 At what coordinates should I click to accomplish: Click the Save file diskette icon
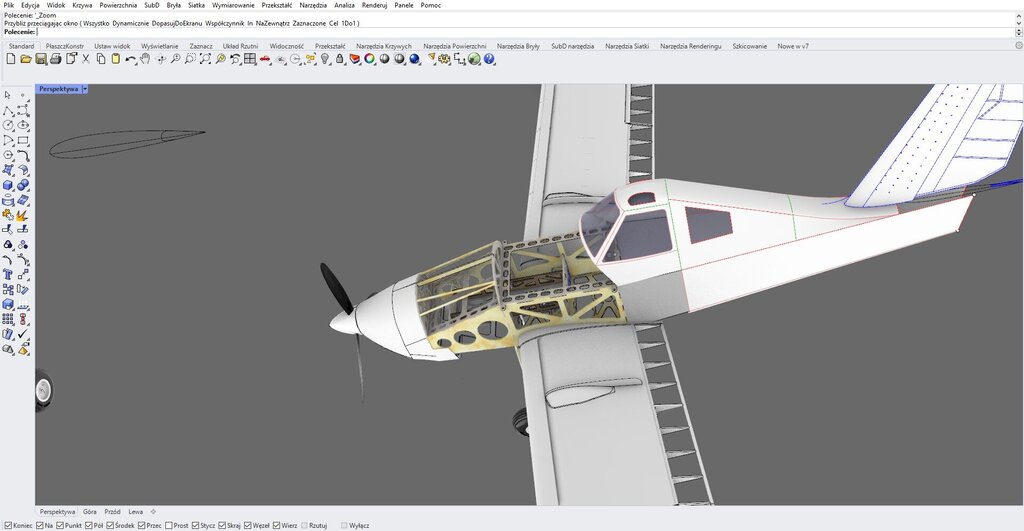pos(41,59)
